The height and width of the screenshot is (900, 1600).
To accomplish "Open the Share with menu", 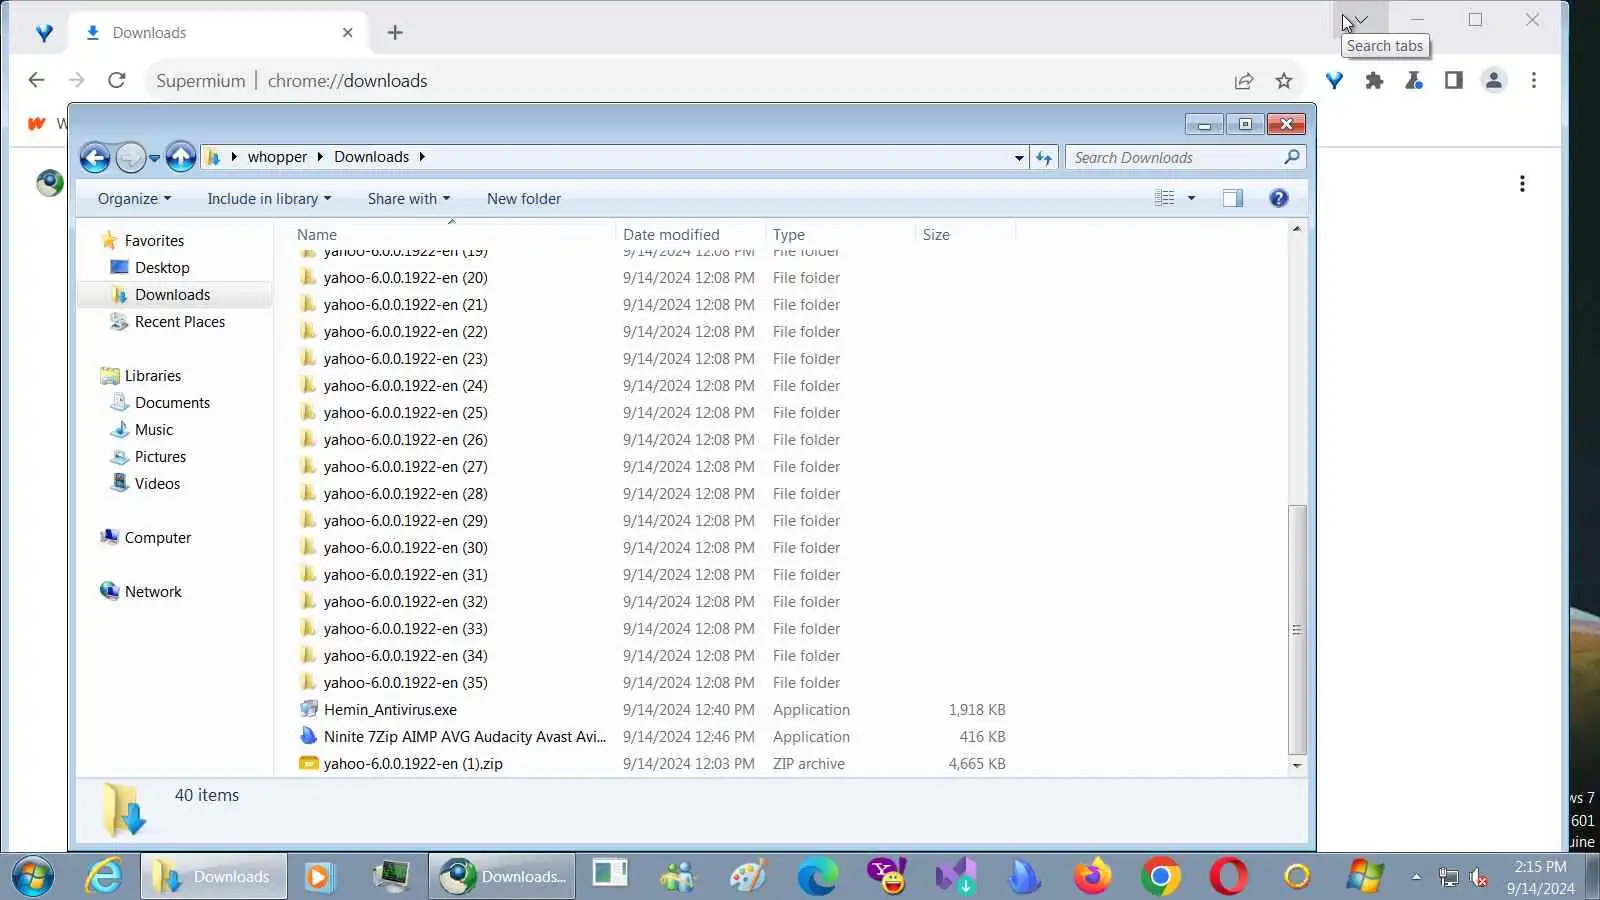I will [408, 198].
